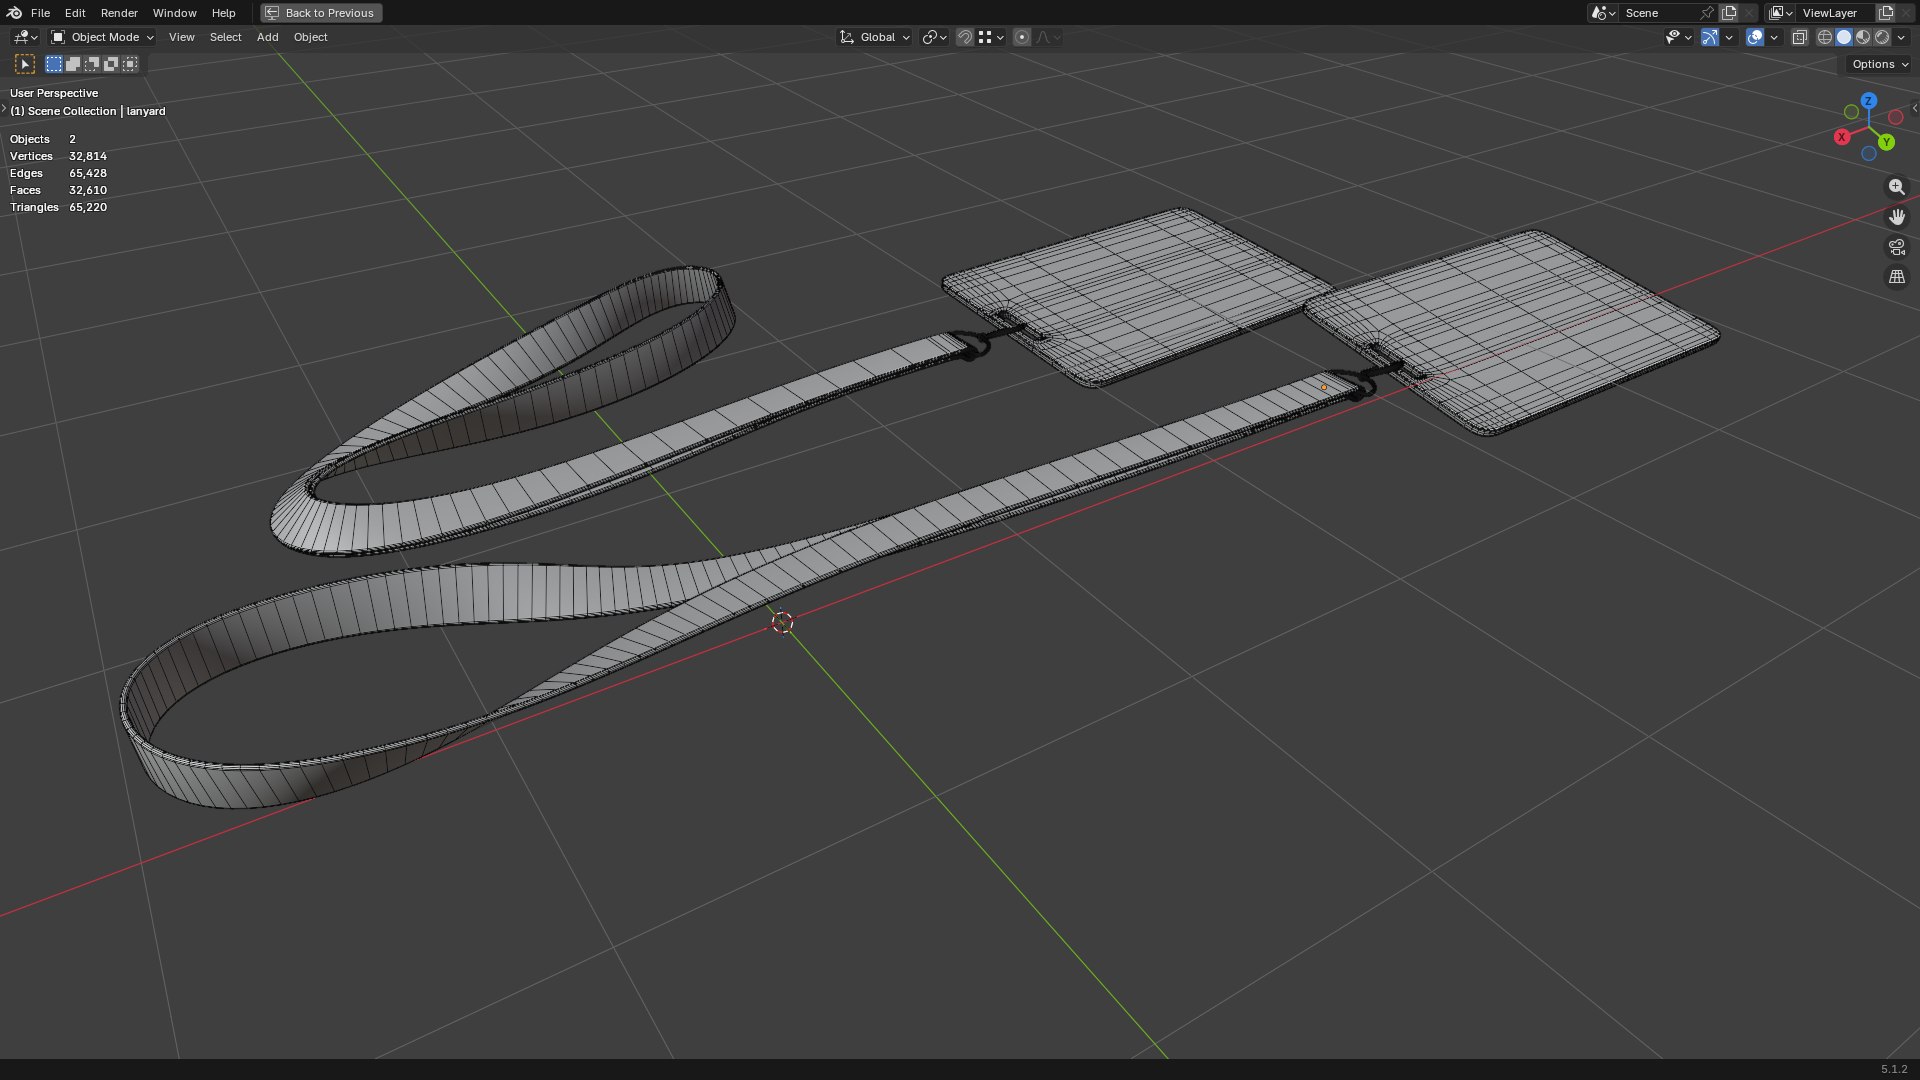Open the Window menu
1920x1080 pixels.
(x=174, y=13)
